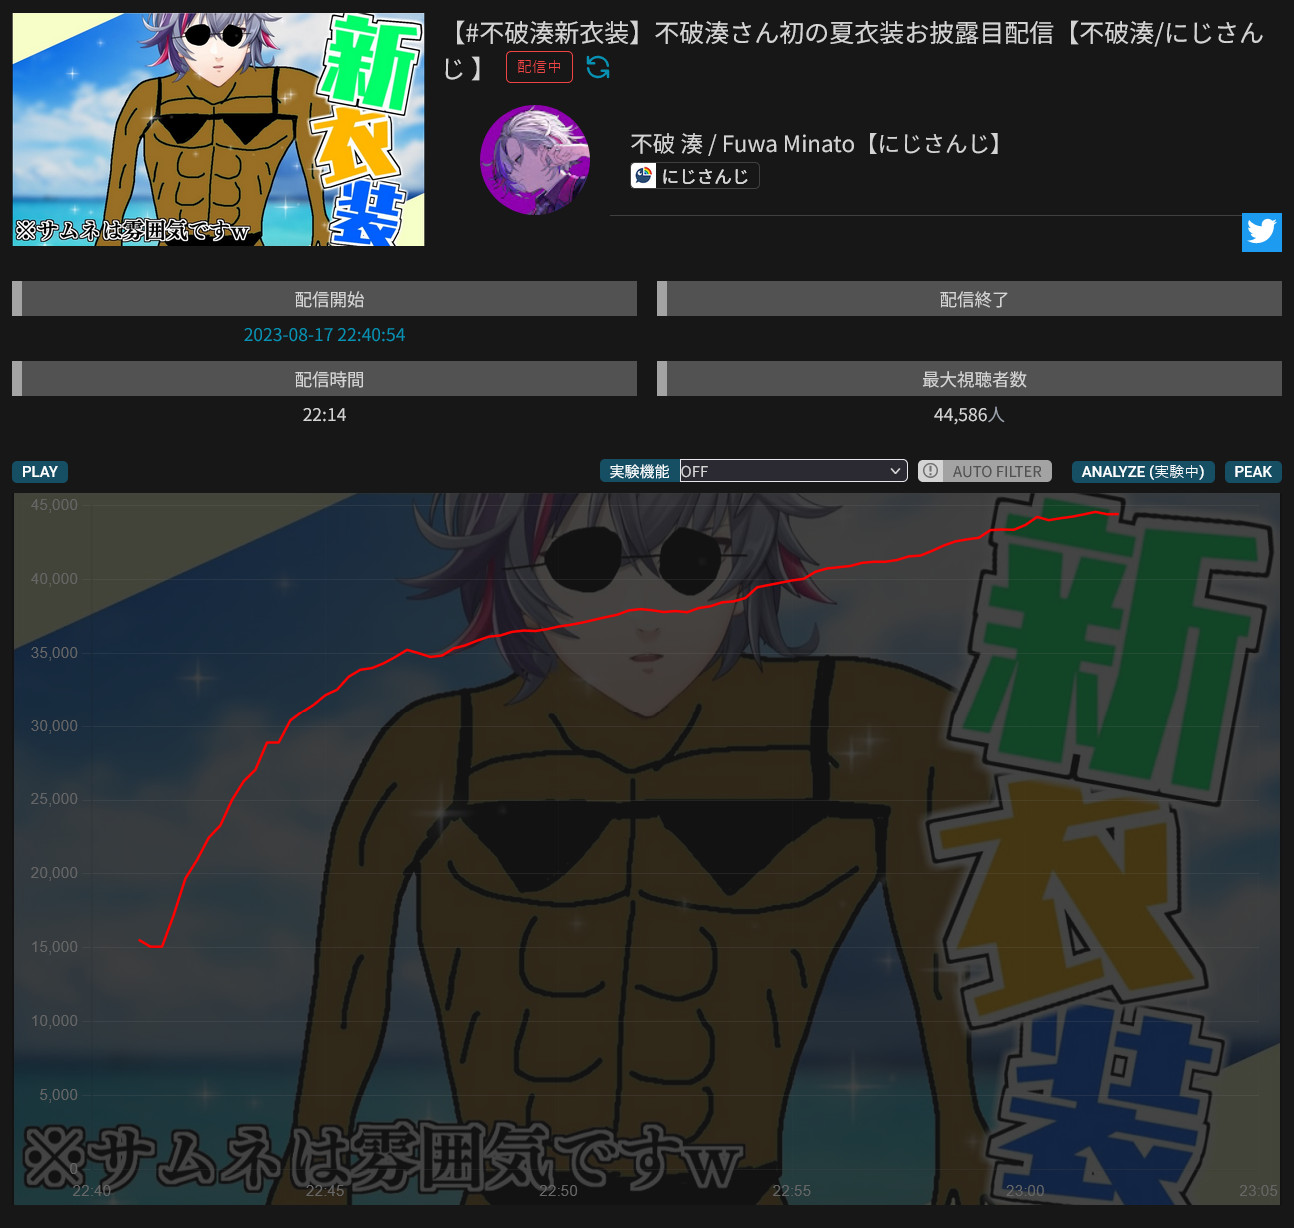Click the refresh icon beside 配信中
This screenshot has width=1294, height=1228.
tap(598, 67)
